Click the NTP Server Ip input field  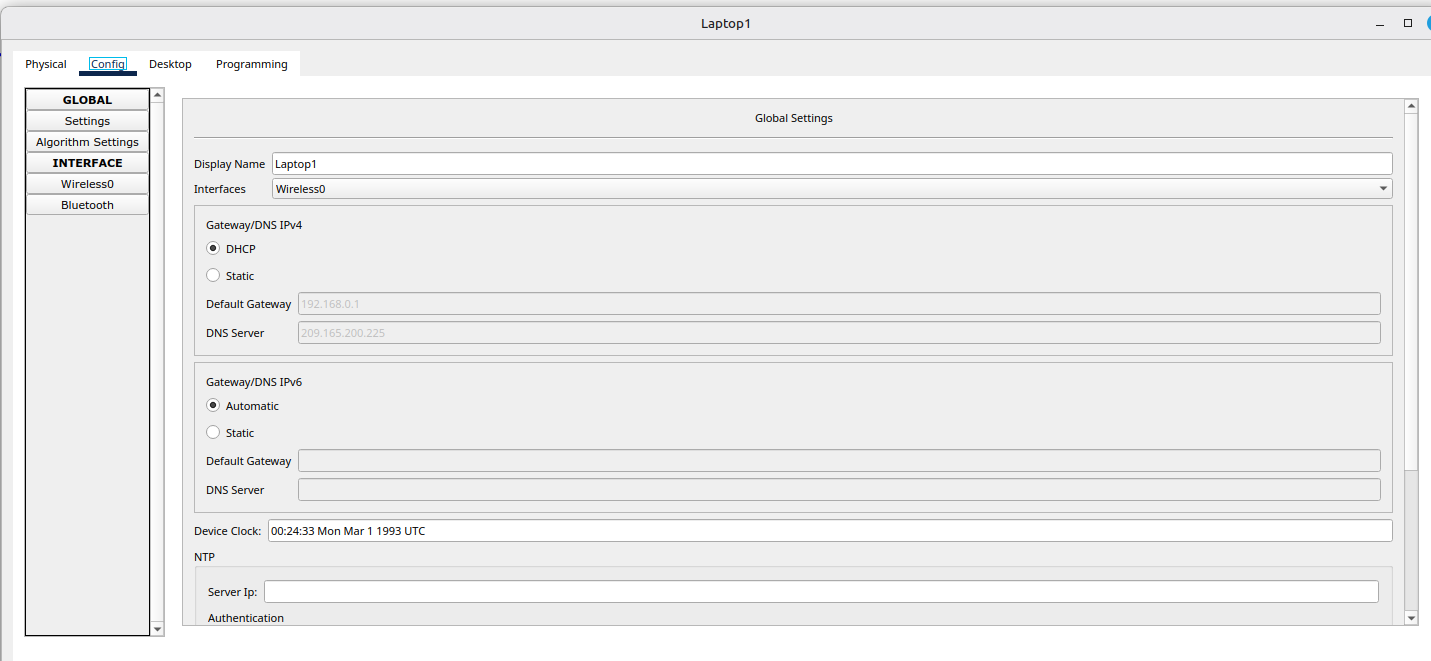(820, 592)
